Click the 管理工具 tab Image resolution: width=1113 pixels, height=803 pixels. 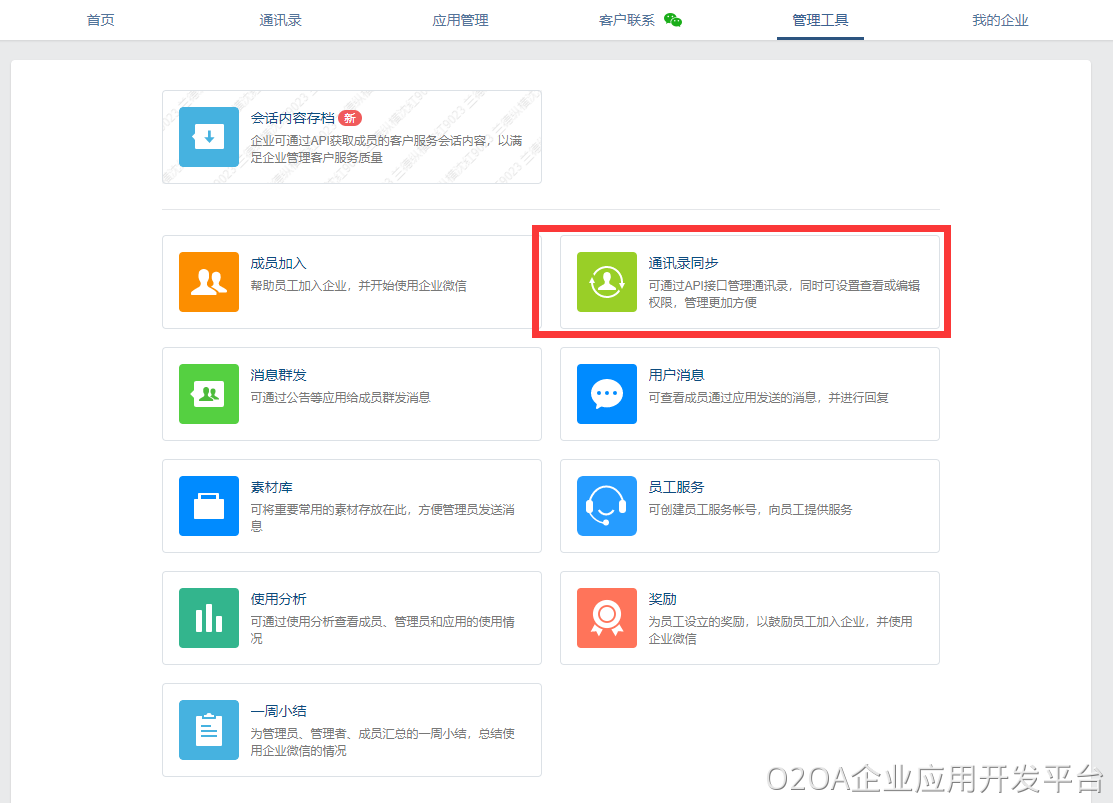[x=820, y=20]
